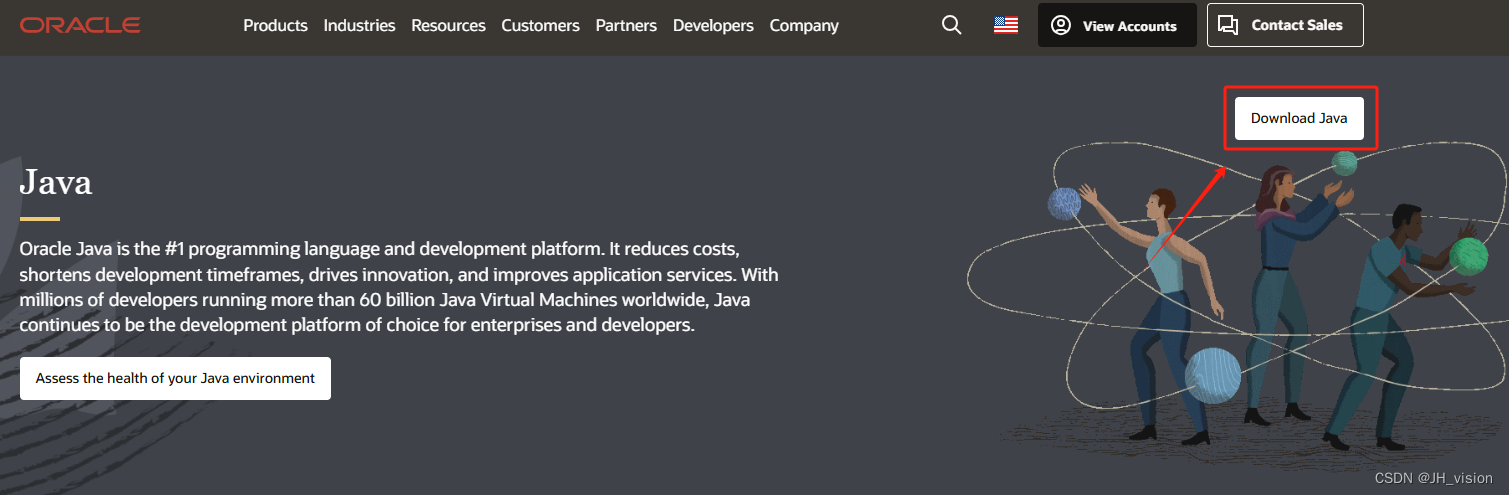Expand the Resources menu
Image resolution: width=1509 pixels, height=495 pixels.
tap(448, 26)
